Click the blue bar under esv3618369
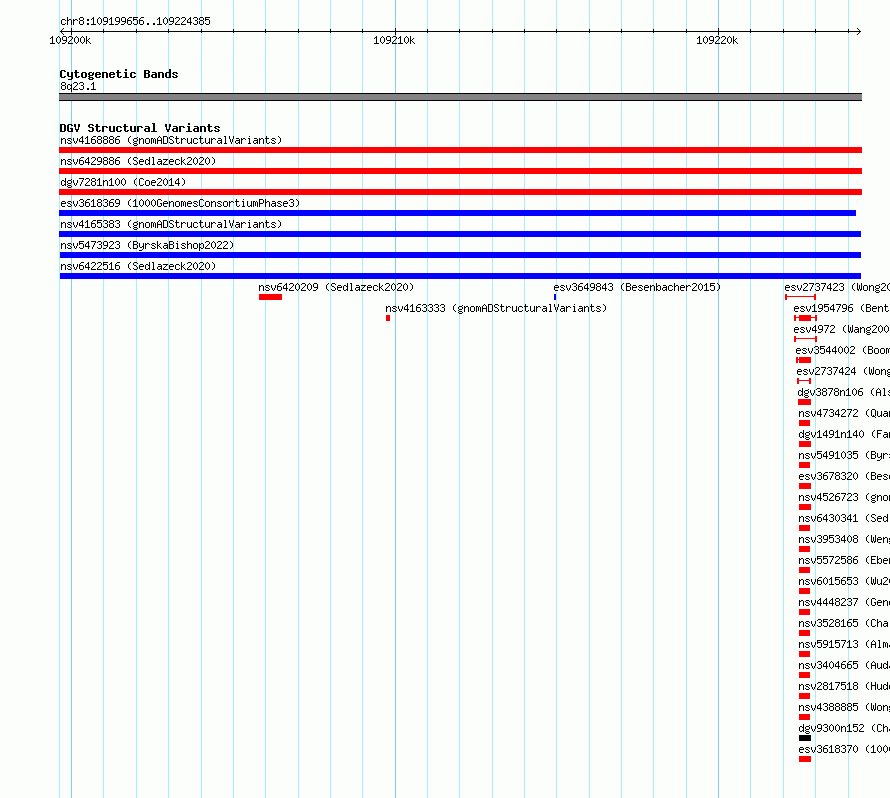The width and height of the screenshot is (890, 798). pos(457,213)
